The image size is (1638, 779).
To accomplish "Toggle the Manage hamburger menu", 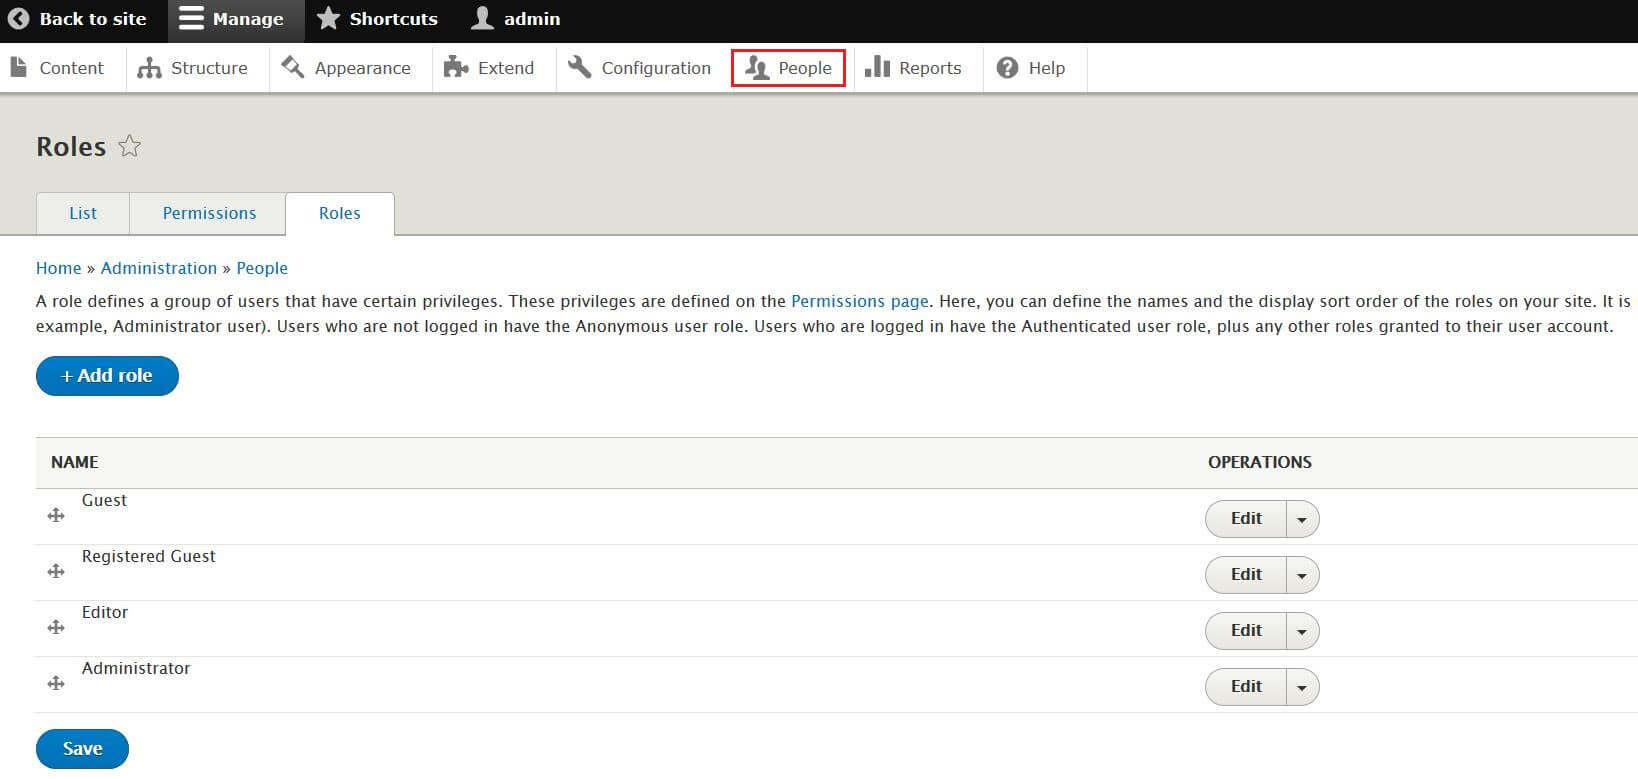I will [232, 19].
